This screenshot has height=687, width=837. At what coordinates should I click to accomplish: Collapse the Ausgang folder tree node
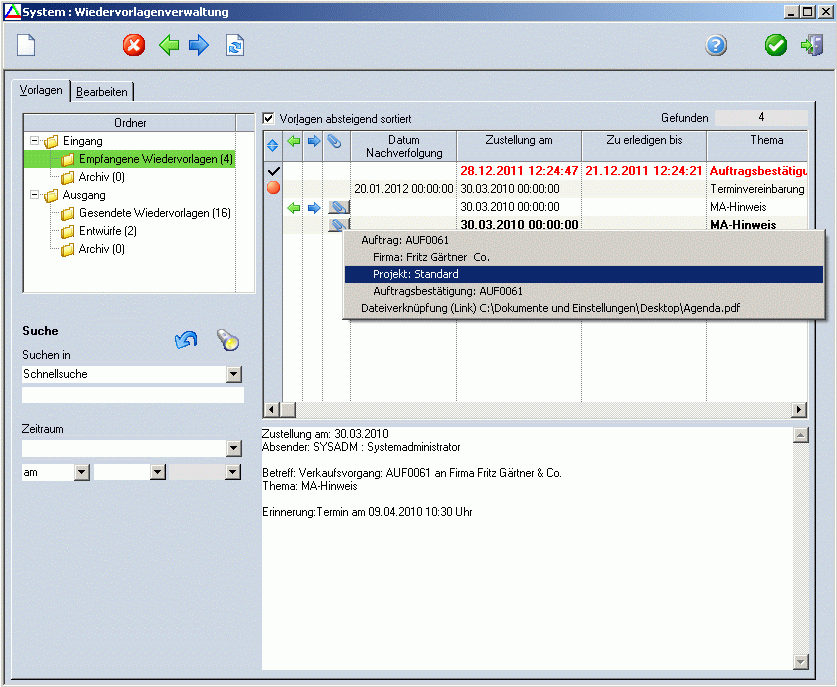(35, 195)
